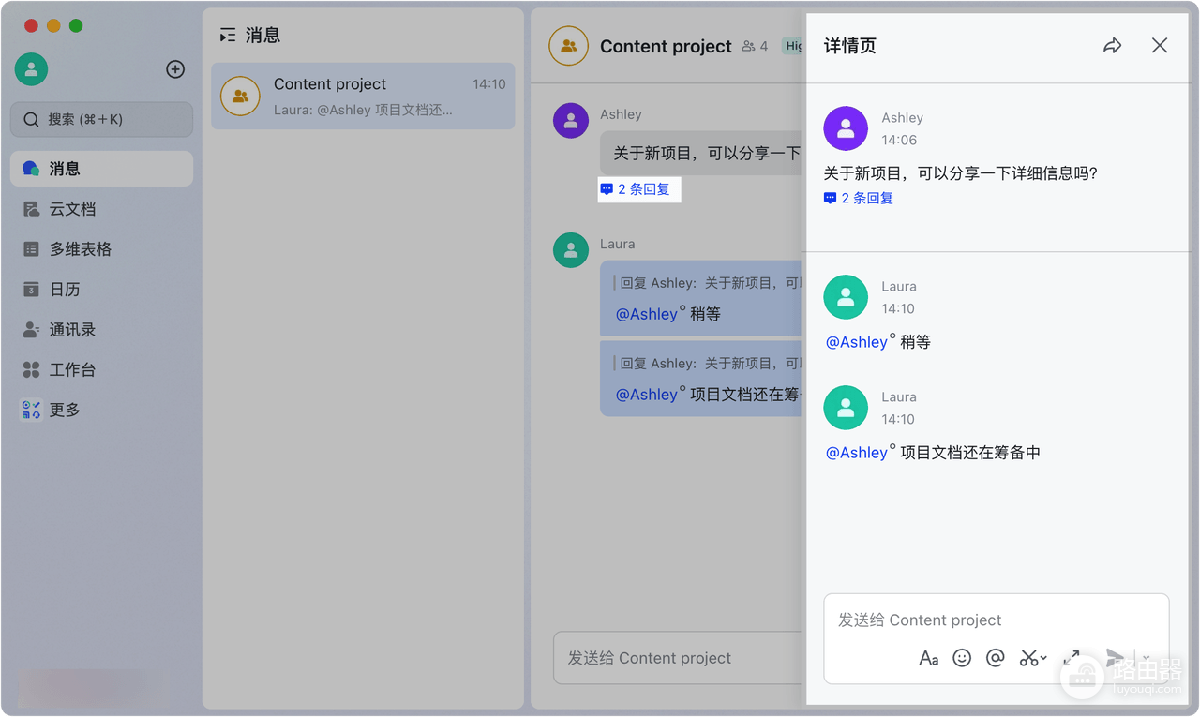The height and width of the screenshot is (717, 1200).
Task: Click the scissors screenshot tool in reply box
Action: [1029, 658]
